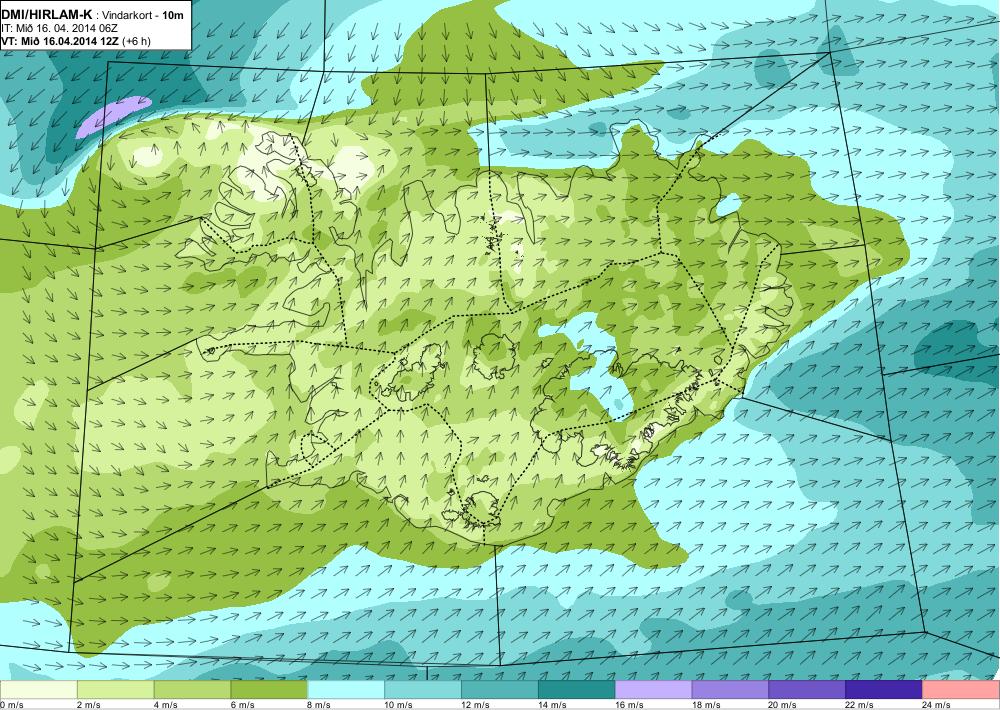Select the "24 m/s" legend label
This screenshot has height=710, width=1000.
(x=937, y=705)
